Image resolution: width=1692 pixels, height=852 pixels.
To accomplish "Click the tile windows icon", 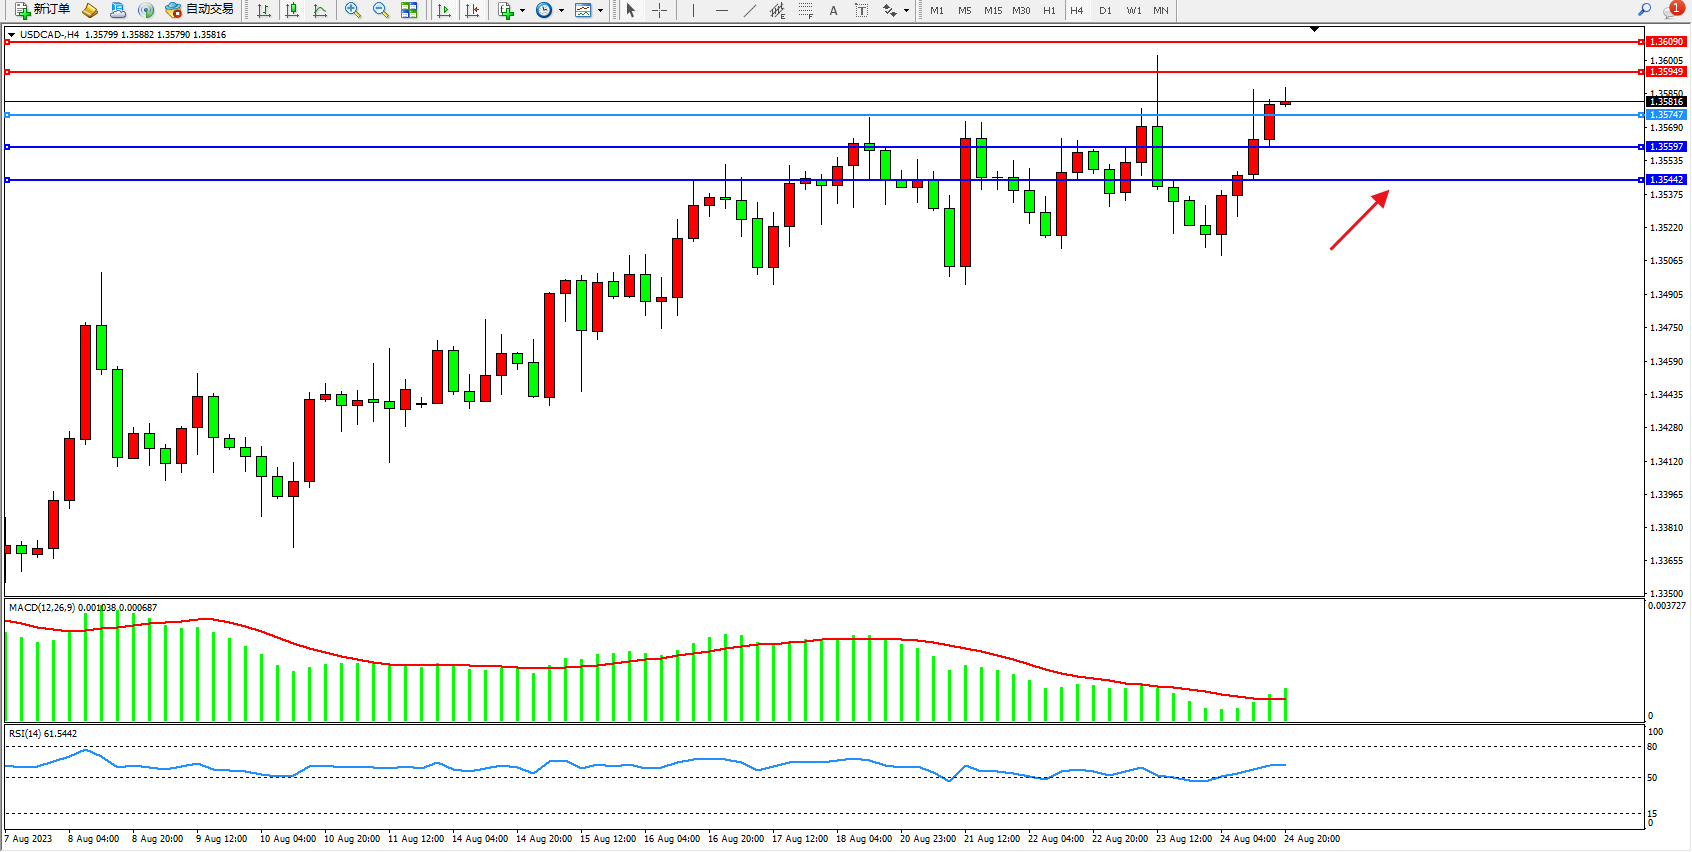I will point(409,10).
